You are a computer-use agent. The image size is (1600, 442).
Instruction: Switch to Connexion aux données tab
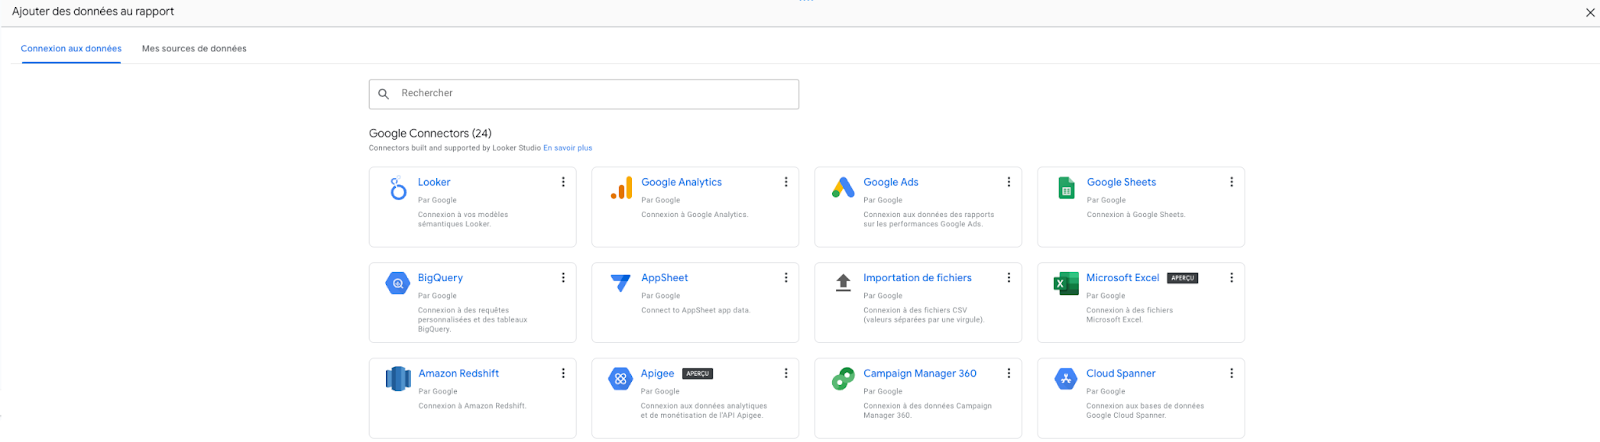pos(71,48)
